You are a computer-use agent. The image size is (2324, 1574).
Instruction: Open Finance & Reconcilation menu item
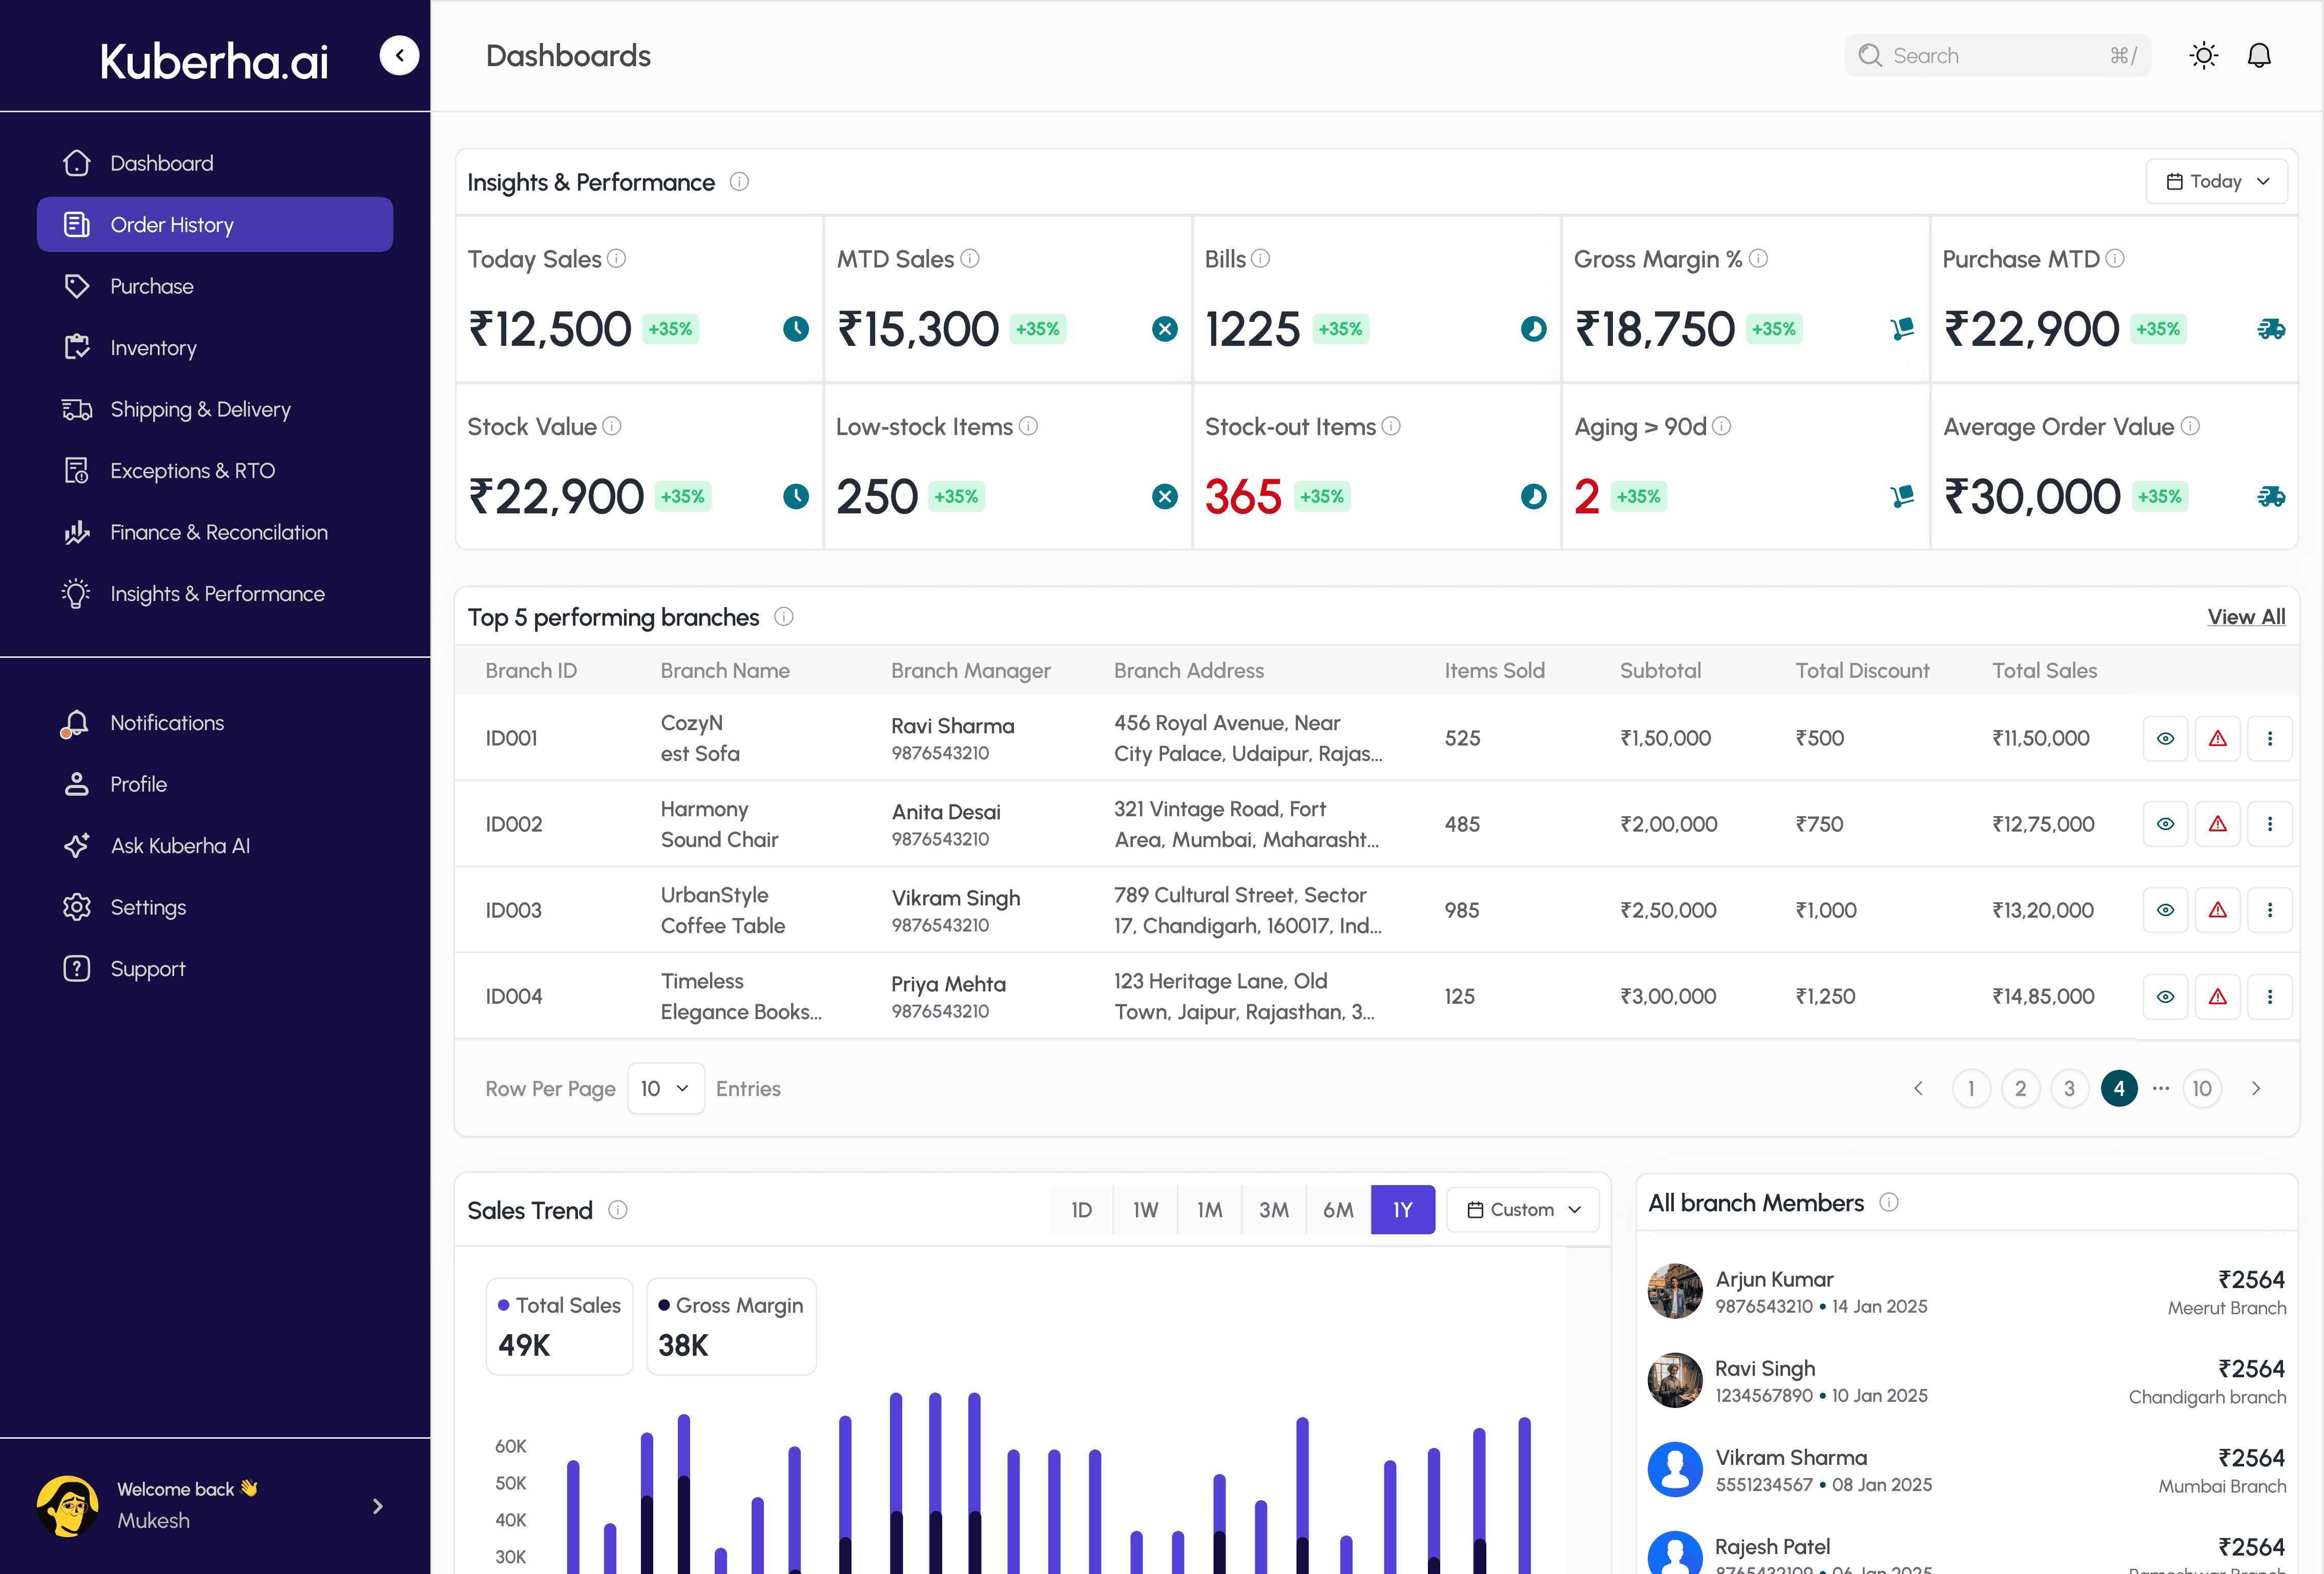[218, 532]
